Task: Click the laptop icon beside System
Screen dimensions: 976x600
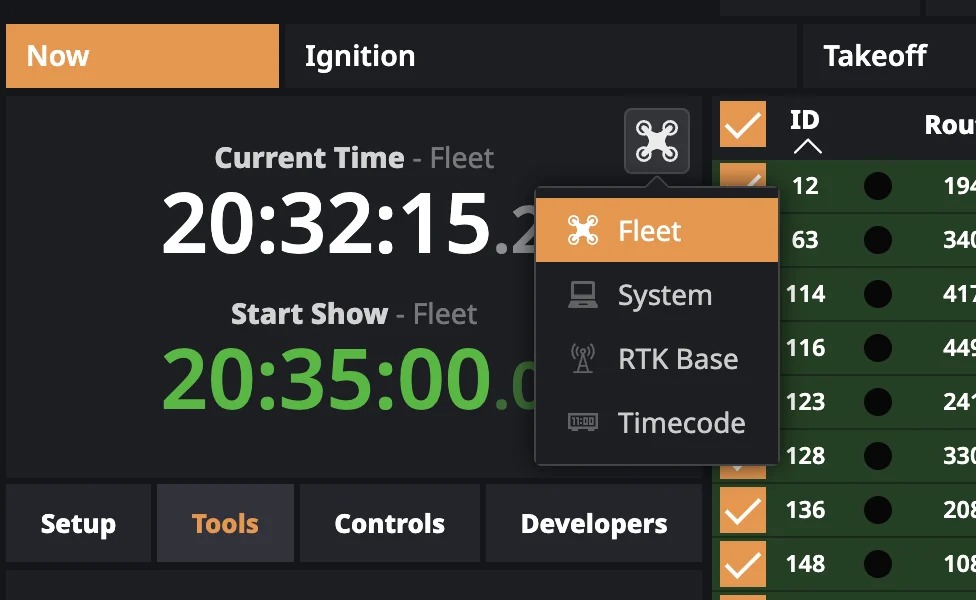Action: click(583, 295)
